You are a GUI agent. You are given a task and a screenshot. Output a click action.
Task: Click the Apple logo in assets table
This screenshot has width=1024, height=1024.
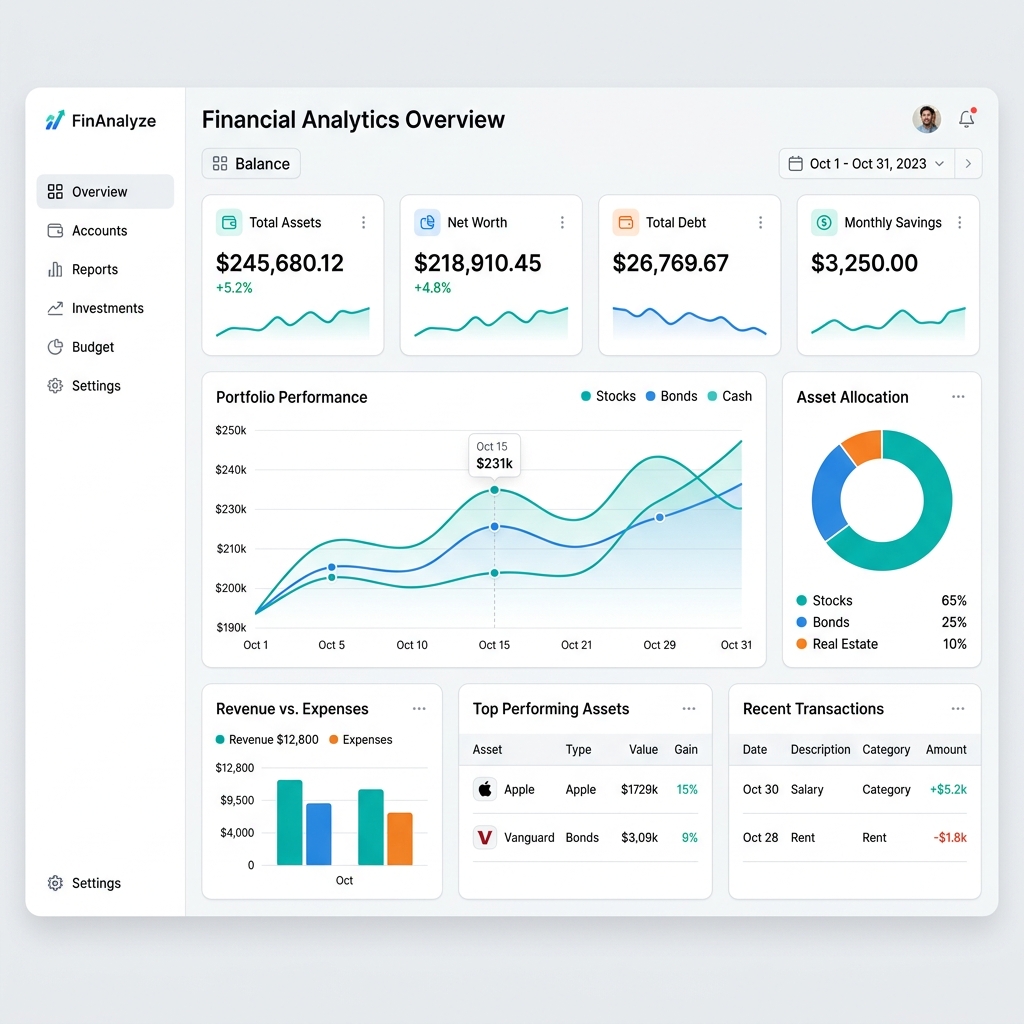coord(485,790)
